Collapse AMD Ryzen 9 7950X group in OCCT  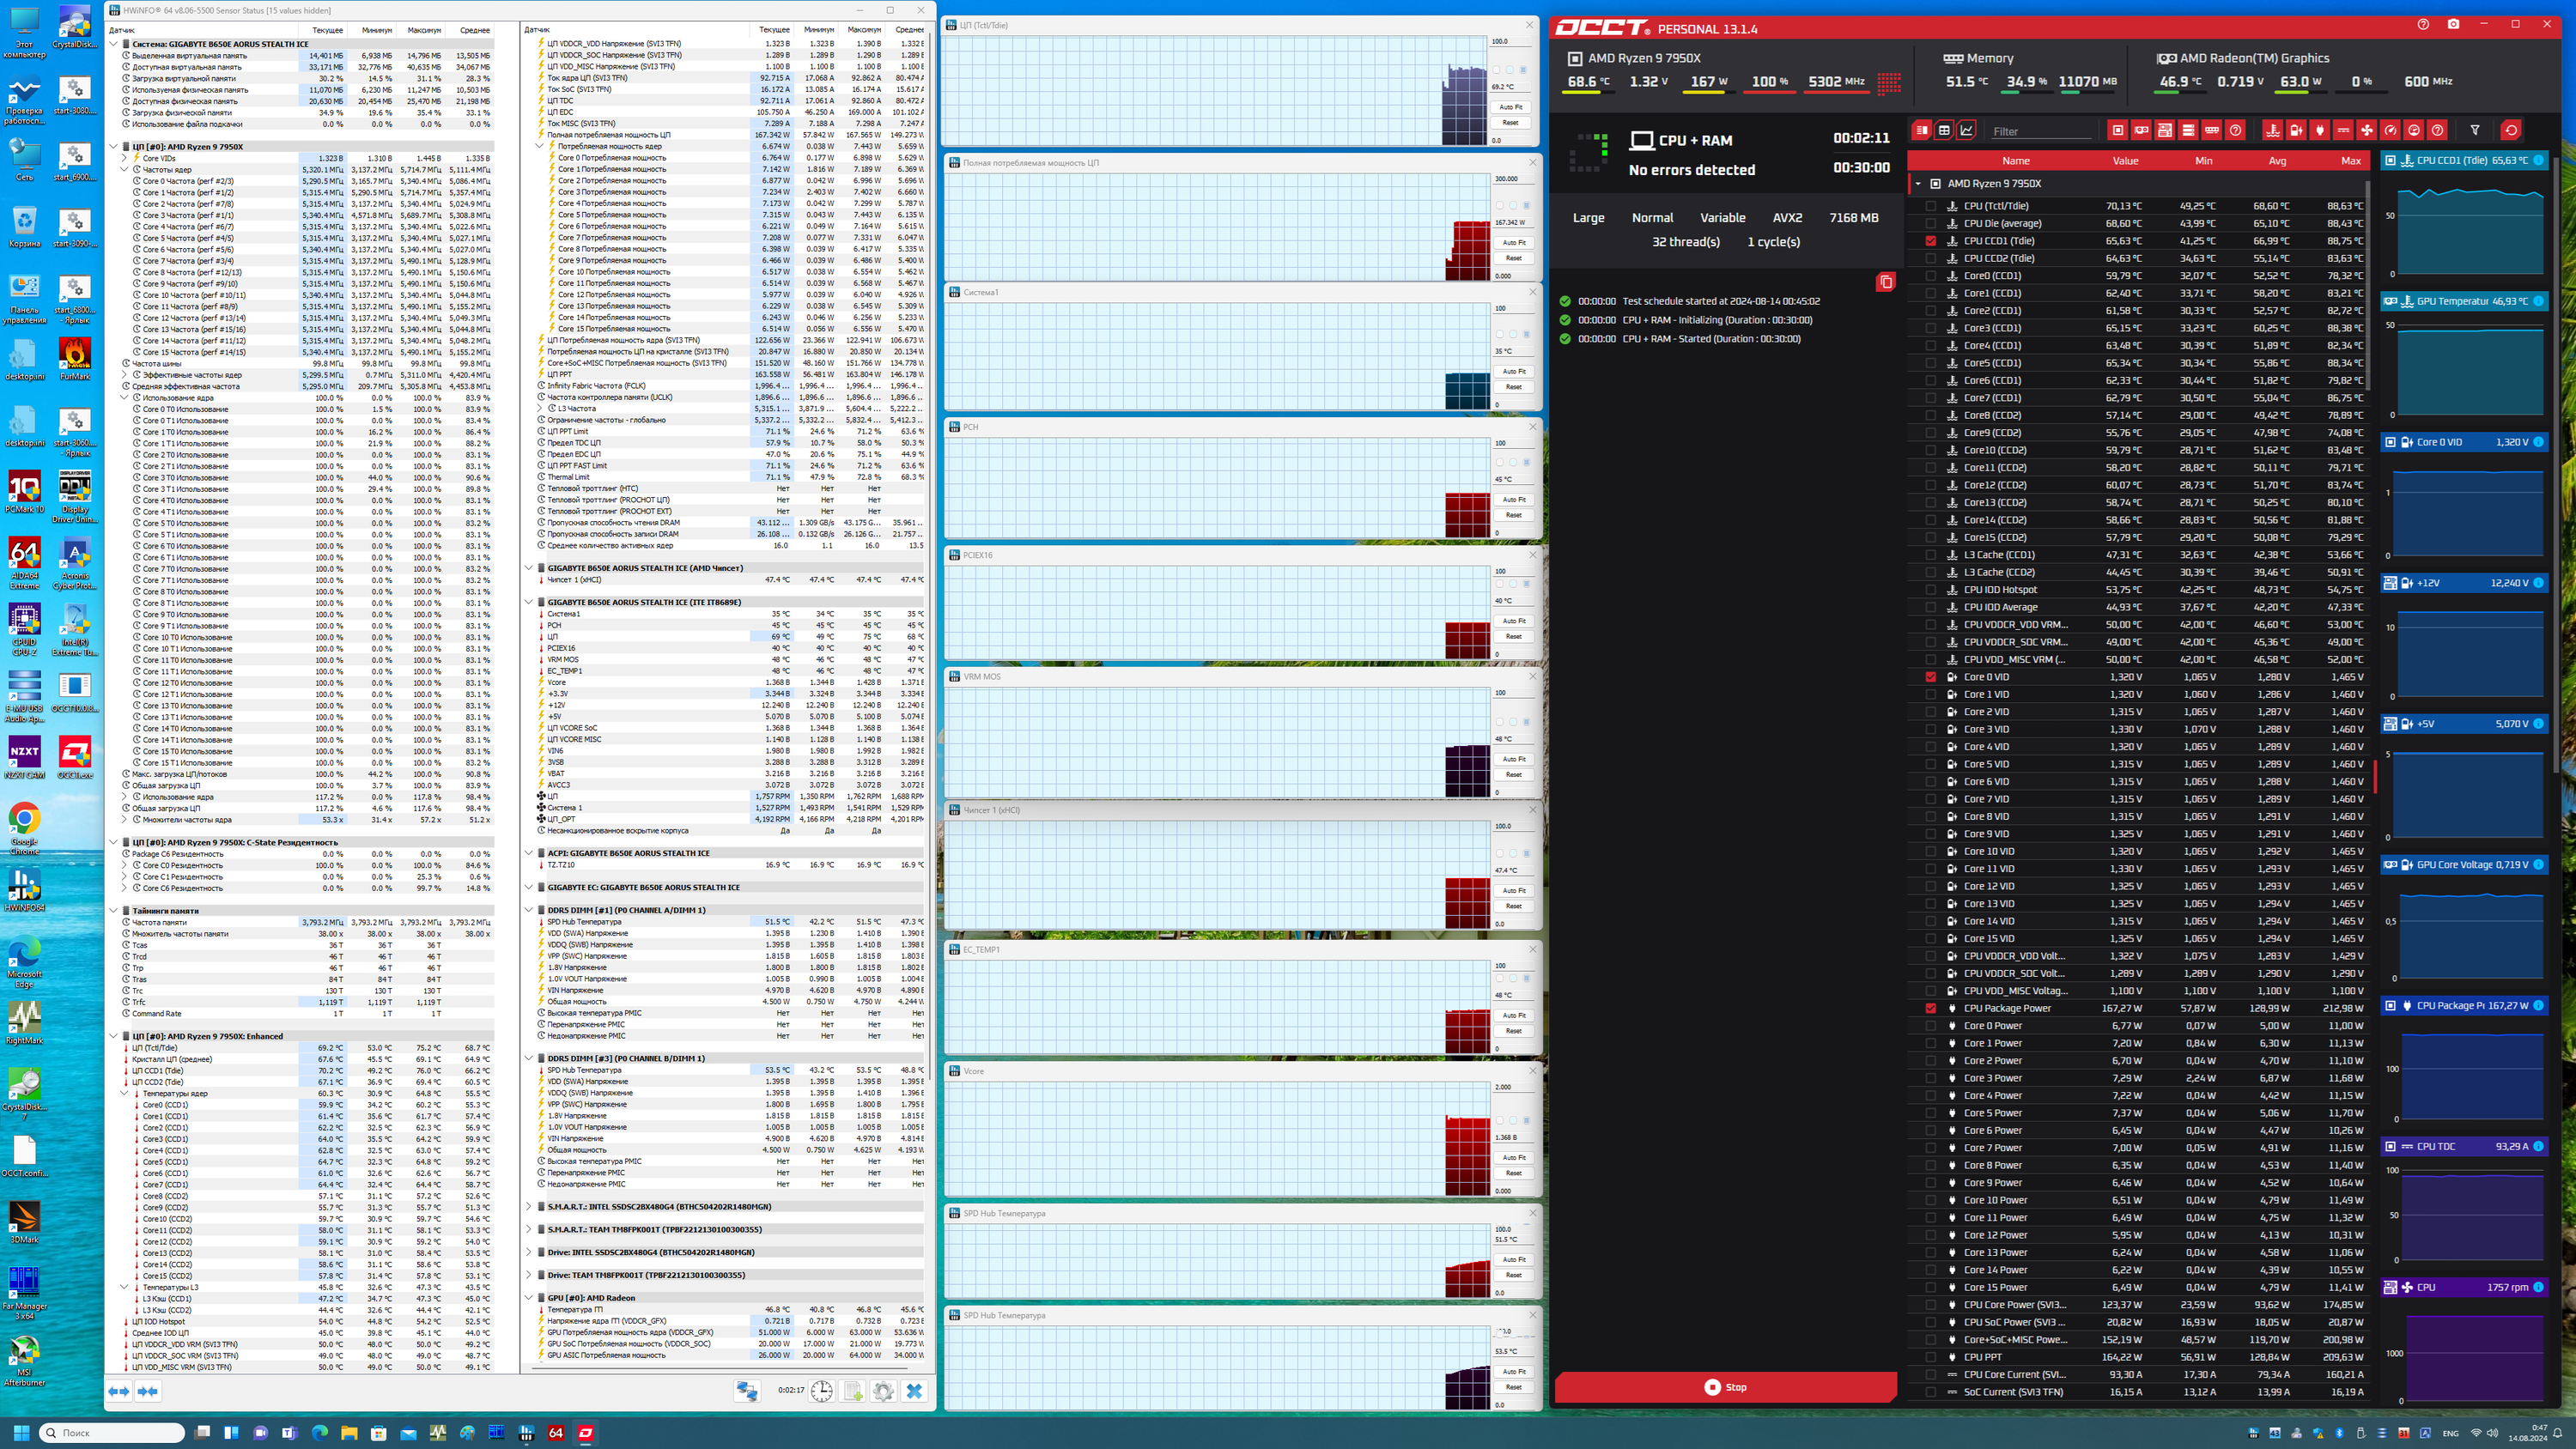pyautogui.click(x=1917, y=184)
